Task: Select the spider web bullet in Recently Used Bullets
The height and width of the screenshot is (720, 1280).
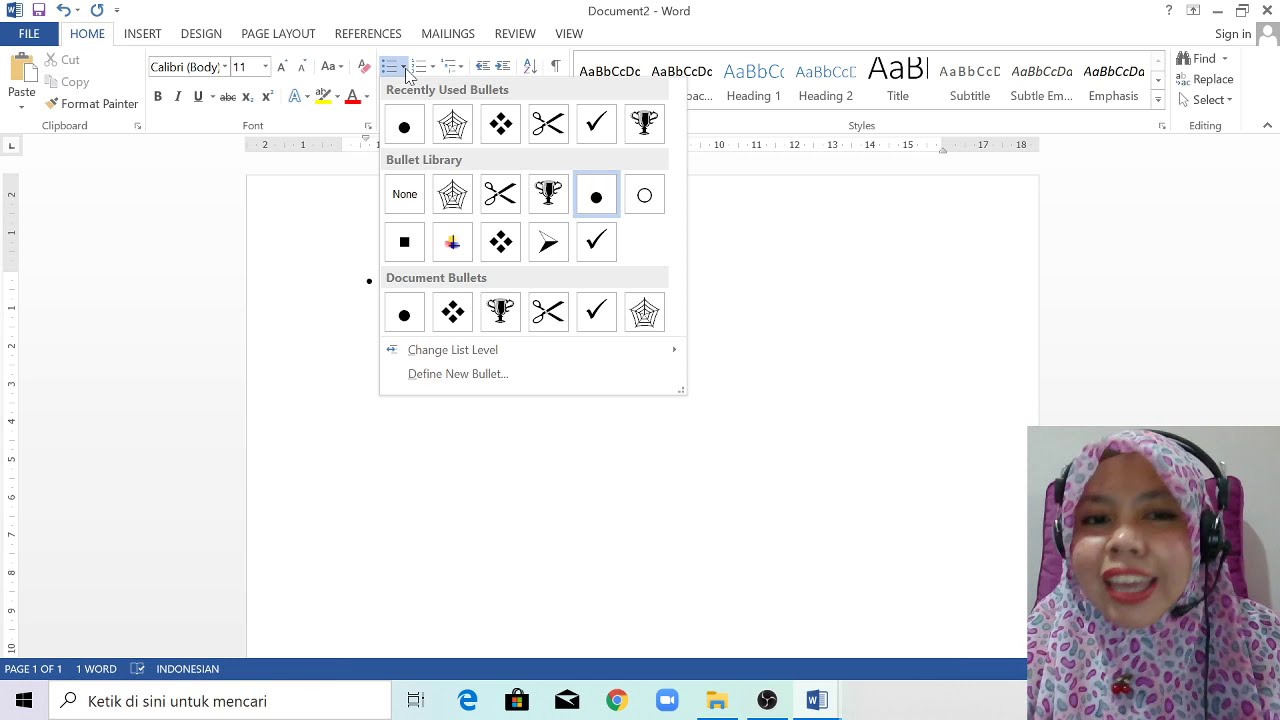Action: (x=453, y=124)
